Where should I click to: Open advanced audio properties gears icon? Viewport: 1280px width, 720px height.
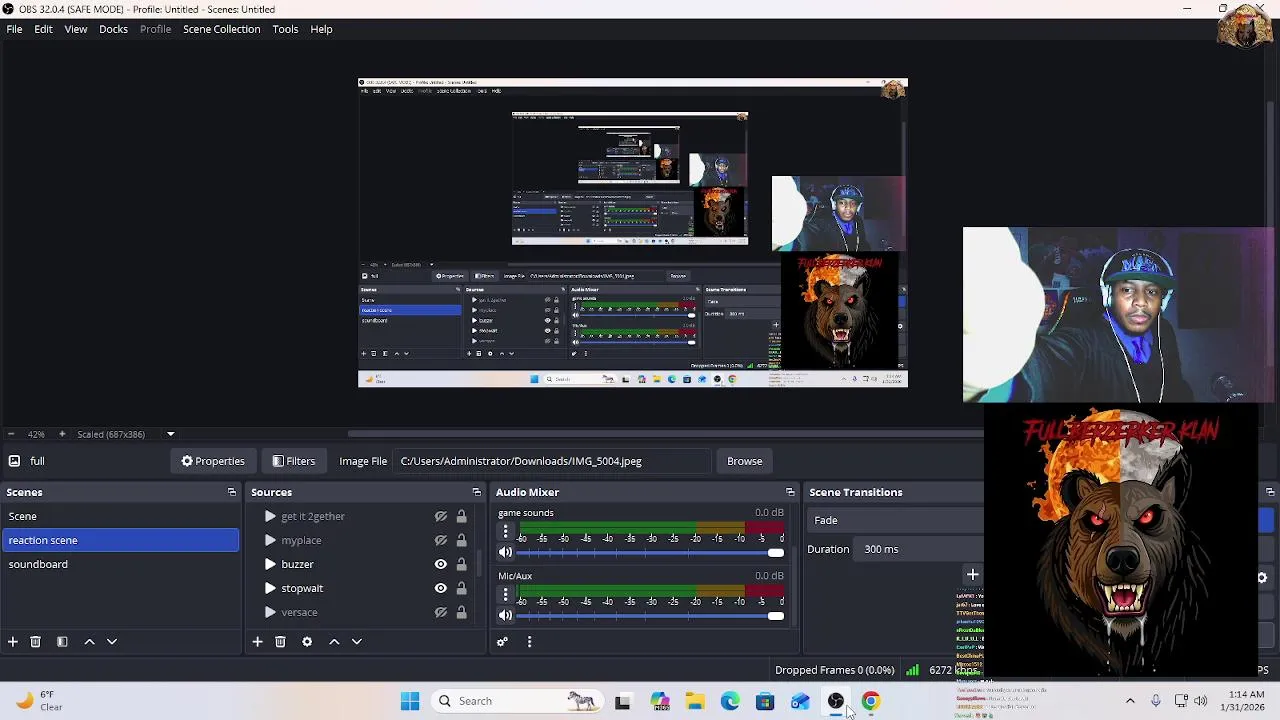click(x=502, y=642)
